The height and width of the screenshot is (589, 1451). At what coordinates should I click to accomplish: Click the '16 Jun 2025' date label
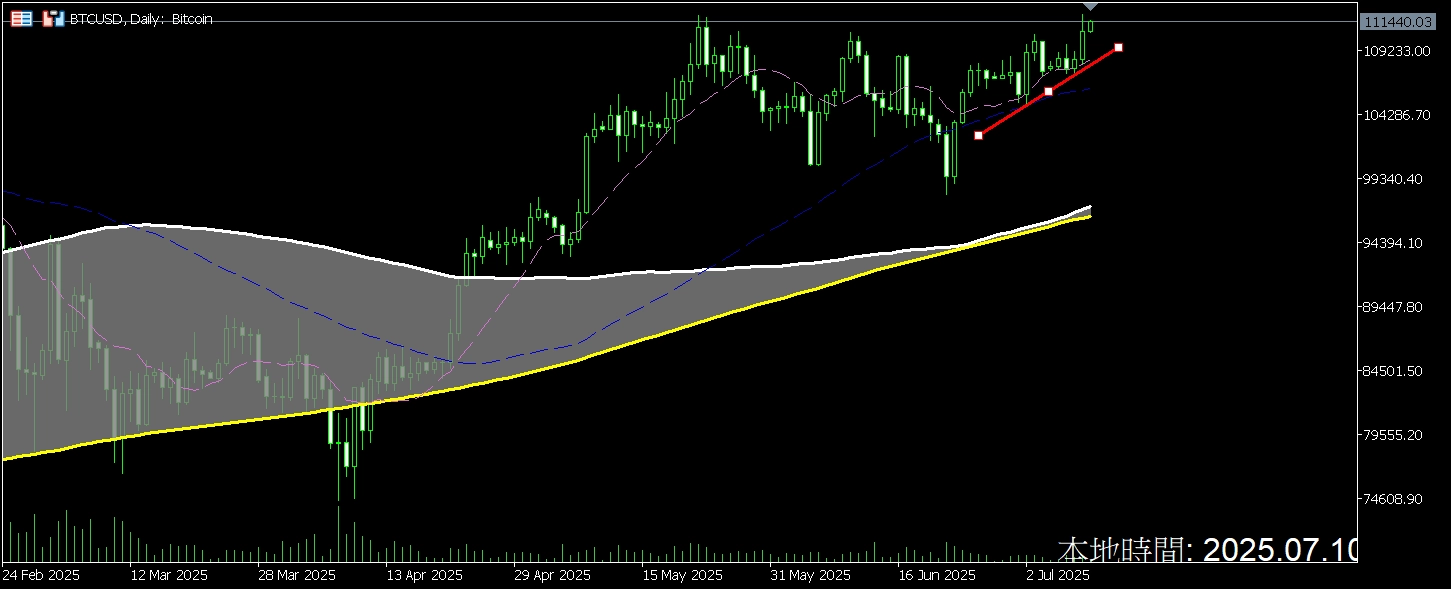click(938, 576)
